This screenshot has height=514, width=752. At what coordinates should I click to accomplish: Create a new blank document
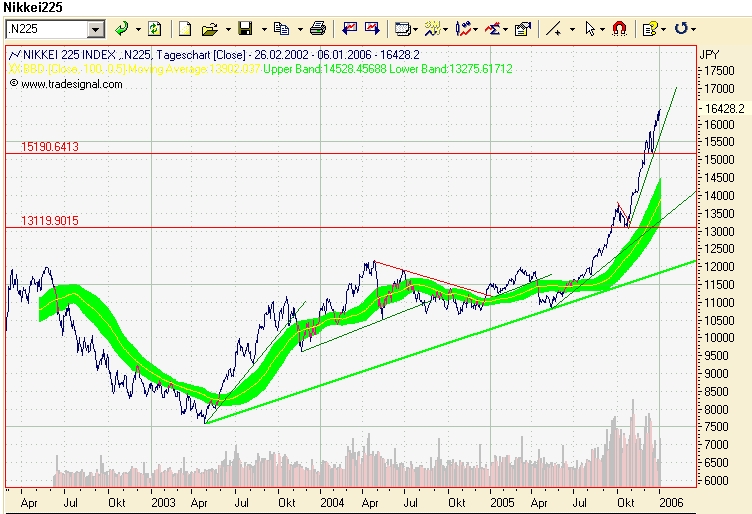(x=185, y=29)
